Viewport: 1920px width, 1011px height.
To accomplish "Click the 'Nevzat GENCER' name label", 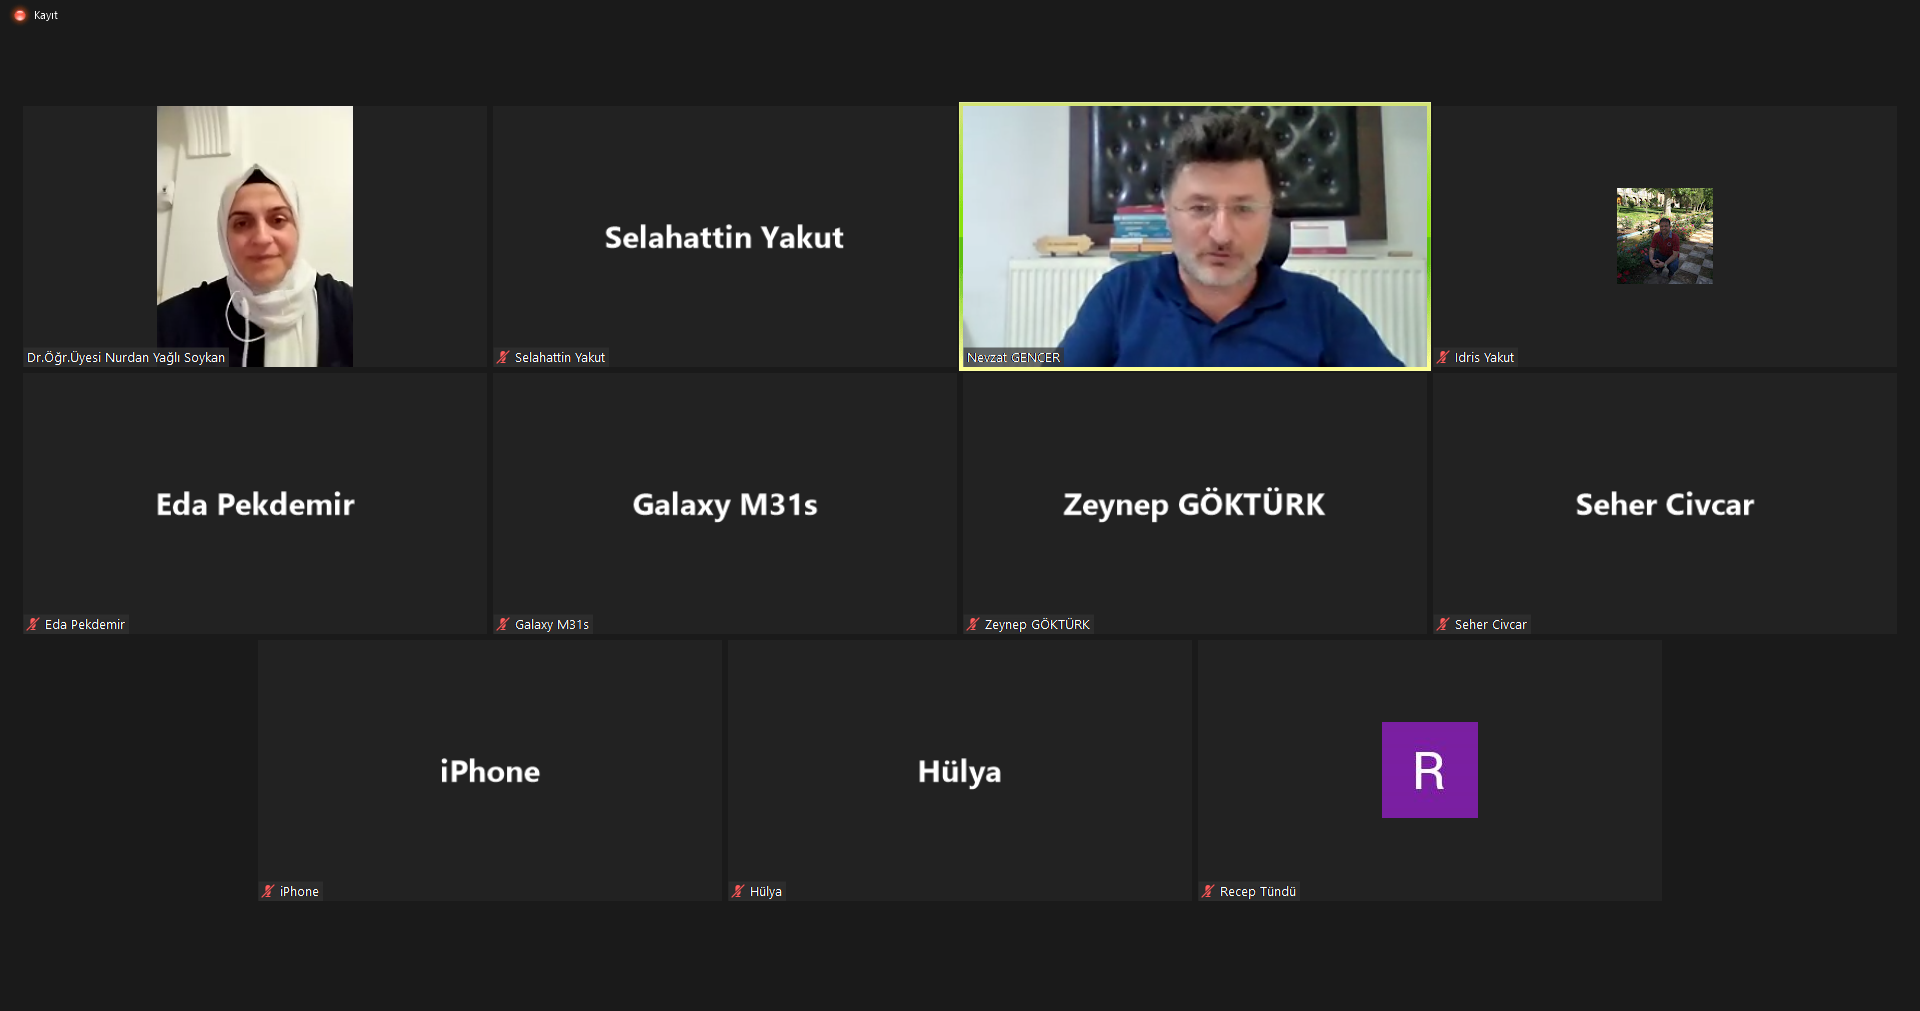I will coord(1014,357).
